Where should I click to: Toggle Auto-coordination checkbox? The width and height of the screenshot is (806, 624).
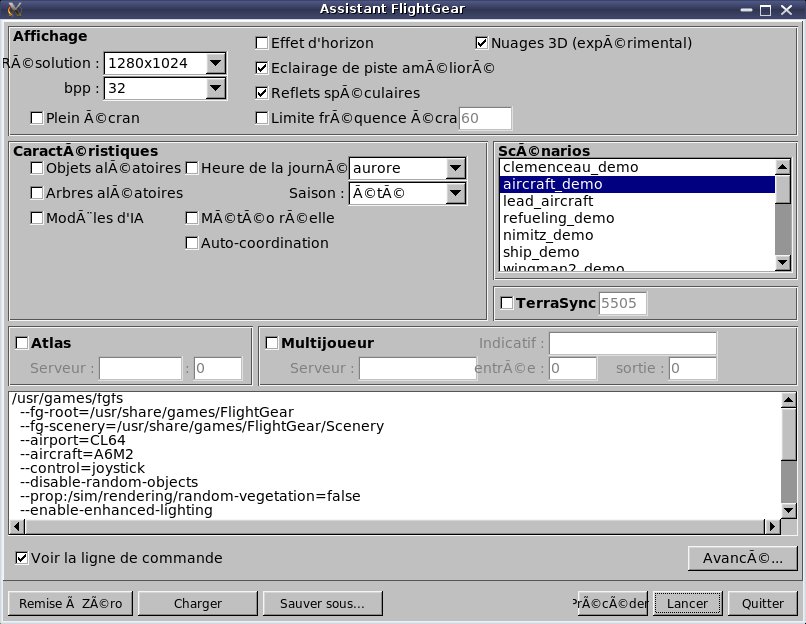point(192,243)
